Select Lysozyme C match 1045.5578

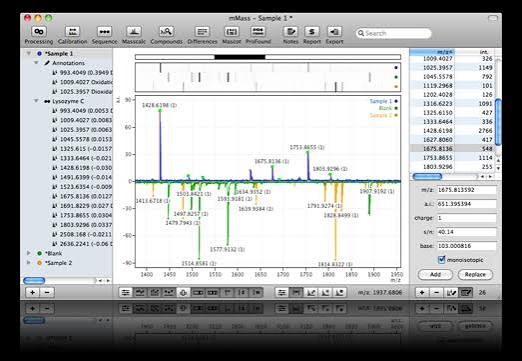tap(83, 139)
